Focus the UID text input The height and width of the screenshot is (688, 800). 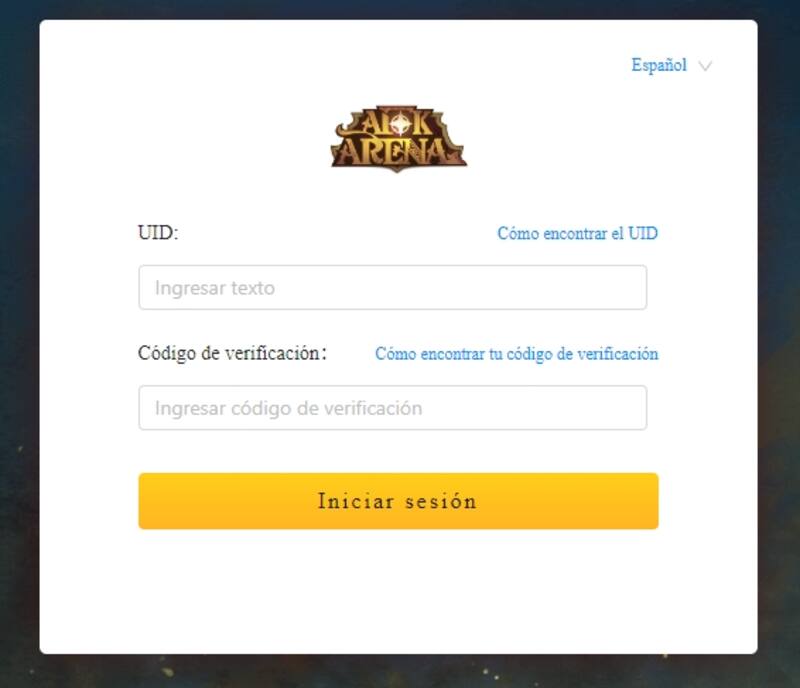coord(393,287)
